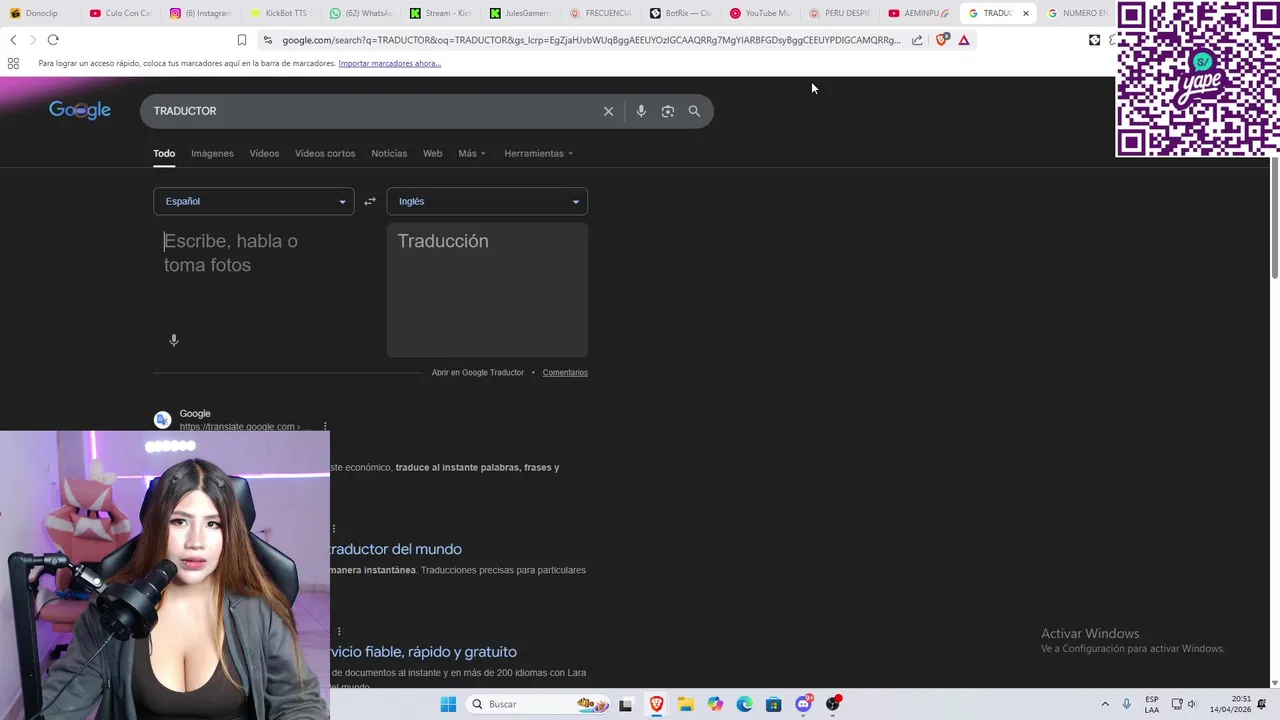Click the magnifying glass search button
The width and height of the screenshot is (1280, 720).
click(694, 111)
